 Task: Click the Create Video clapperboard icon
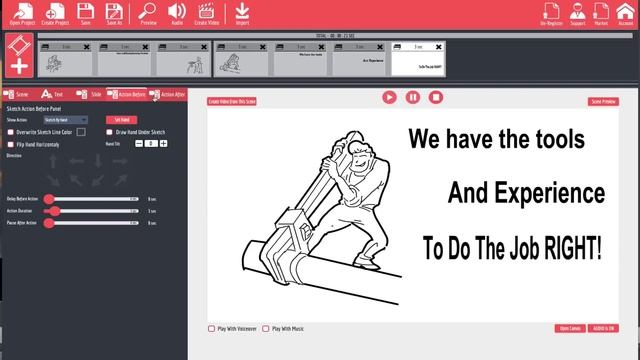pos(207,13)
